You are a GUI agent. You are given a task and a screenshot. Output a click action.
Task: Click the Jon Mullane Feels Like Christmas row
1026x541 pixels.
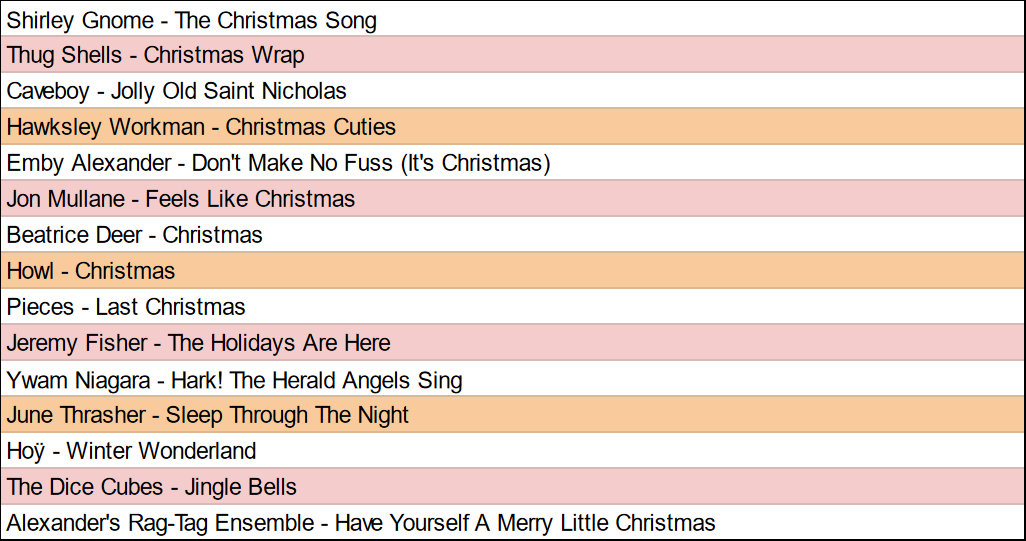coord(181,199)
